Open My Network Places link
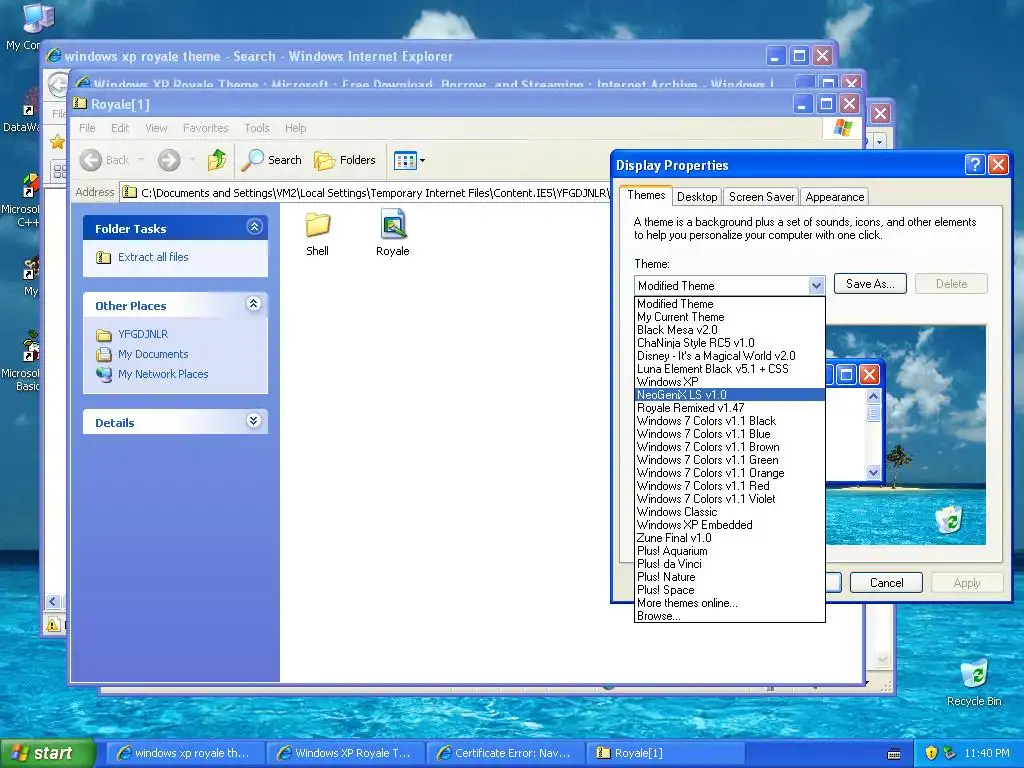The width and height of the screenshot is (1024, 768). (163, 374)
